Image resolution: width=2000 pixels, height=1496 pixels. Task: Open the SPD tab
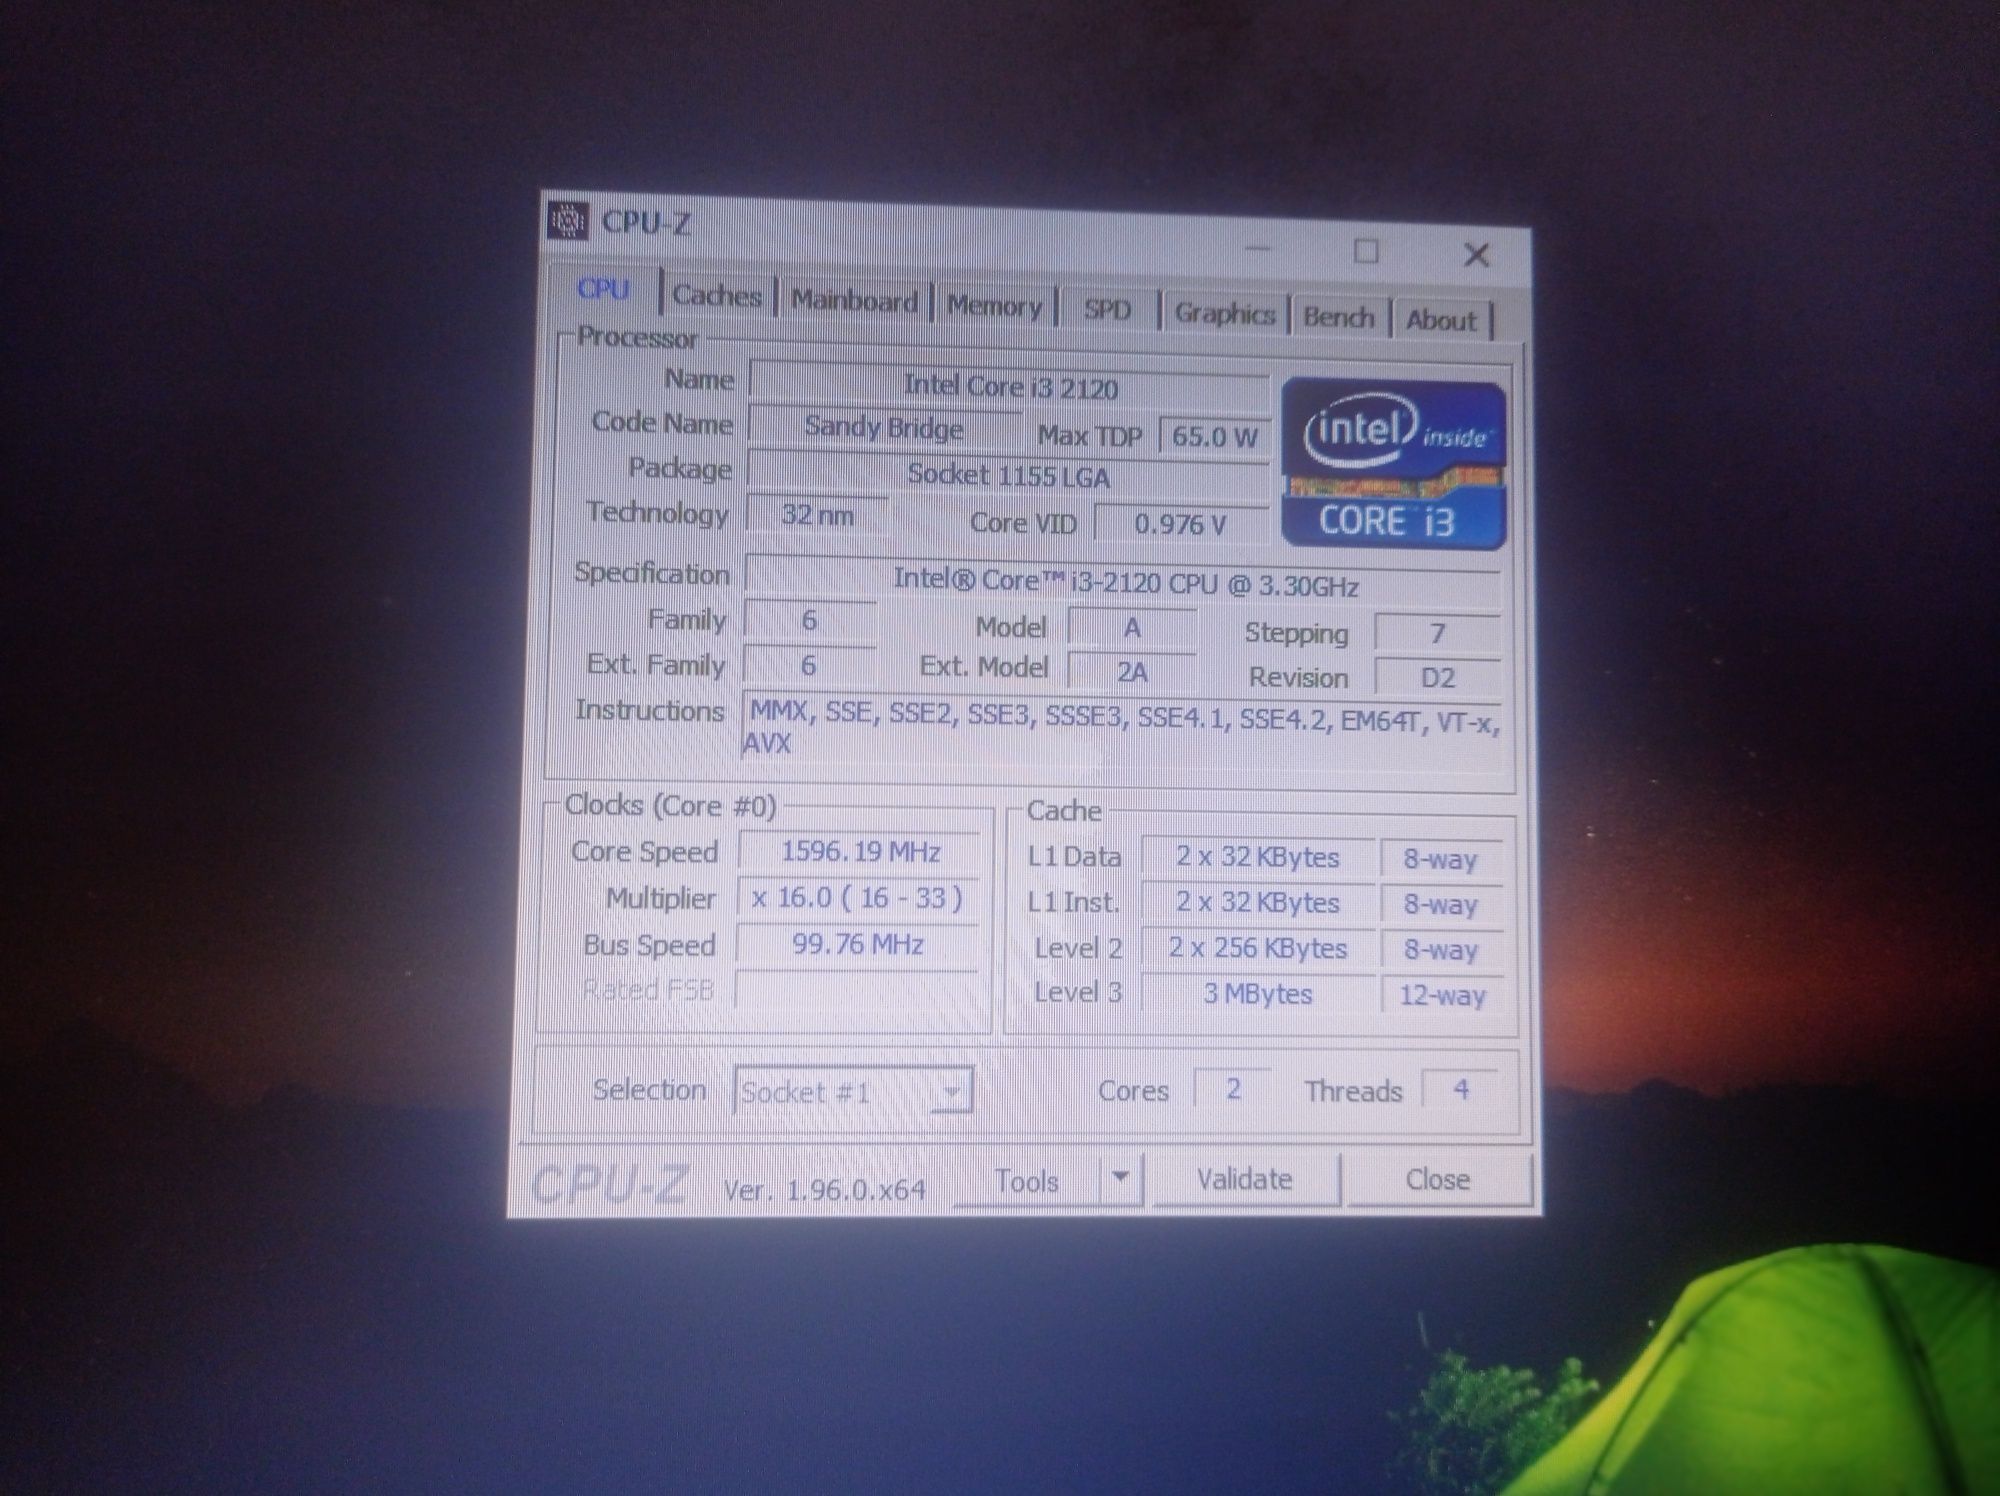click(x=1107, y=310)
